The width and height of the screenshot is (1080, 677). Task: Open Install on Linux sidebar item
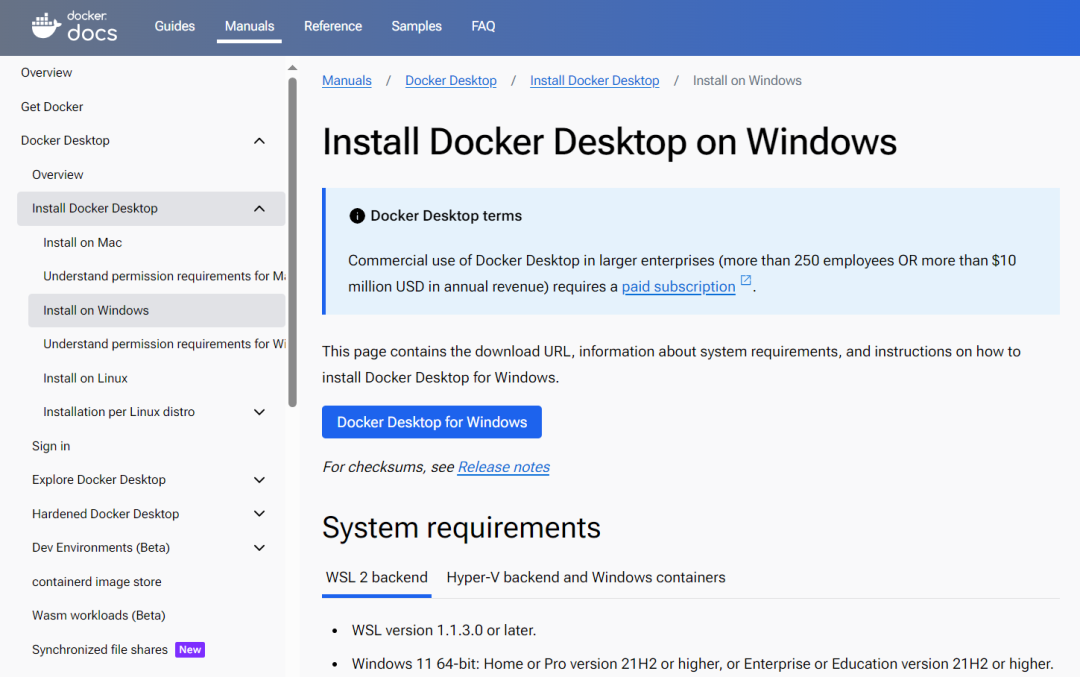[85, 378]
